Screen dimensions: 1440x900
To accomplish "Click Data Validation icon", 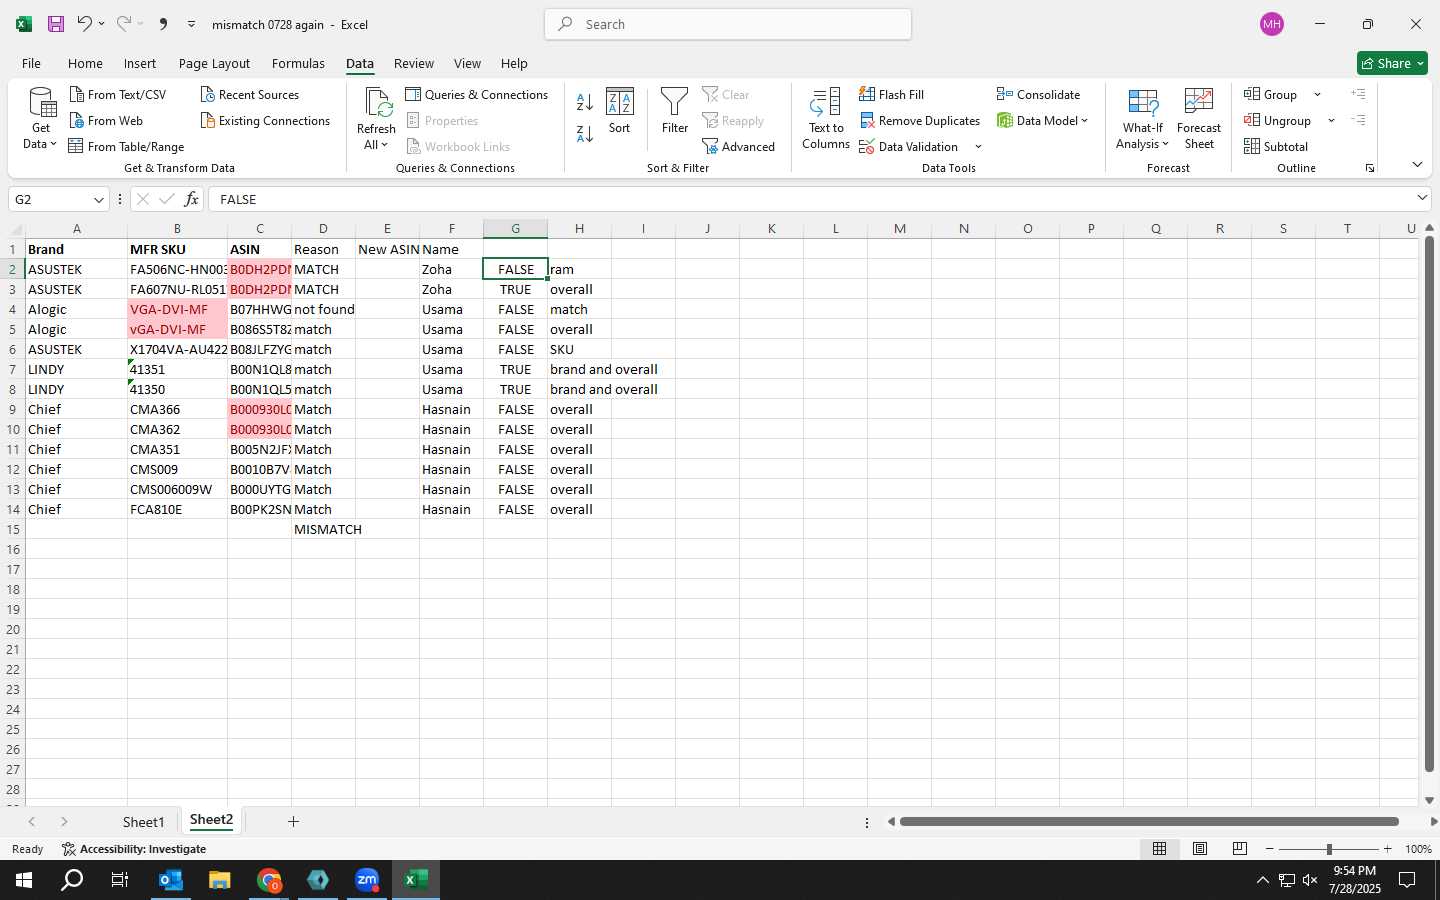I will [x=867, y=147].
